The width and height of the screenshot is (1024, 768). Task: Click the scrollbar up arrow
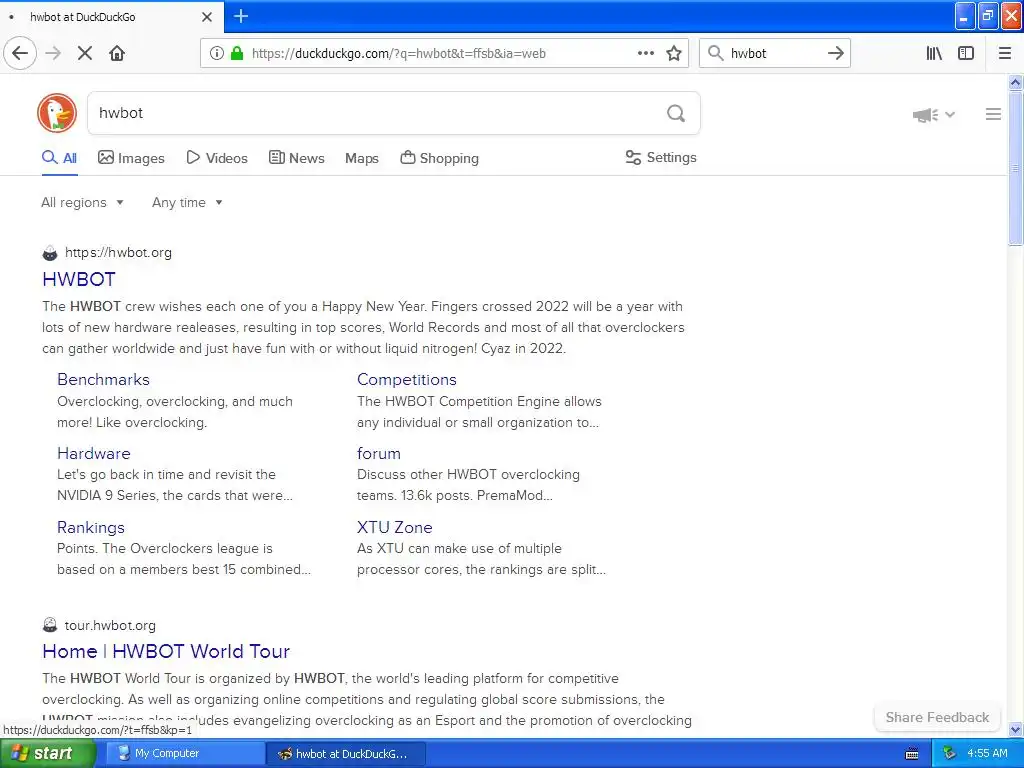pos(1015,82)
